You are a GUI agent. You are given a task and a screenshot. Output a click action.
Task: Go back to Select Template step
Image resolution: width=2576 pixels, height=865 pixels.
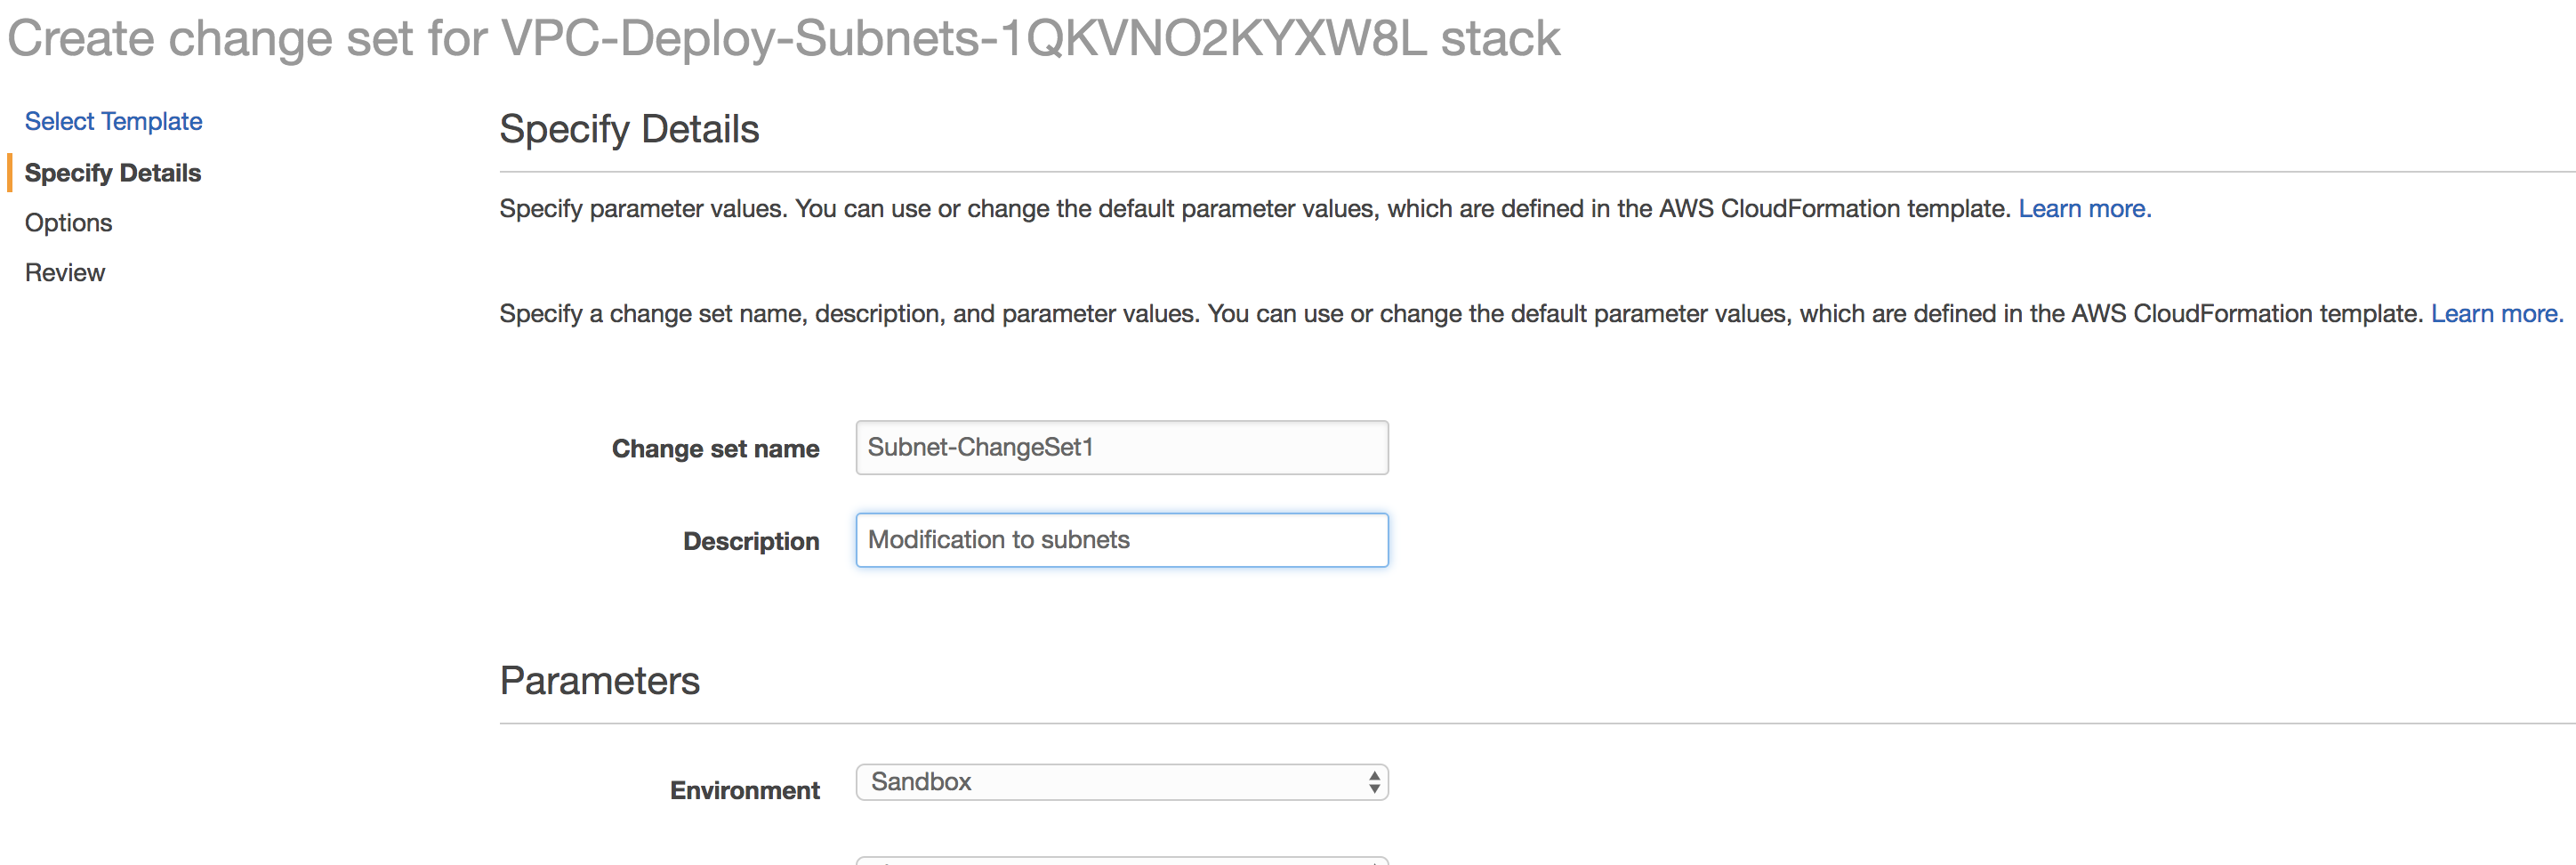click(113, 121)
